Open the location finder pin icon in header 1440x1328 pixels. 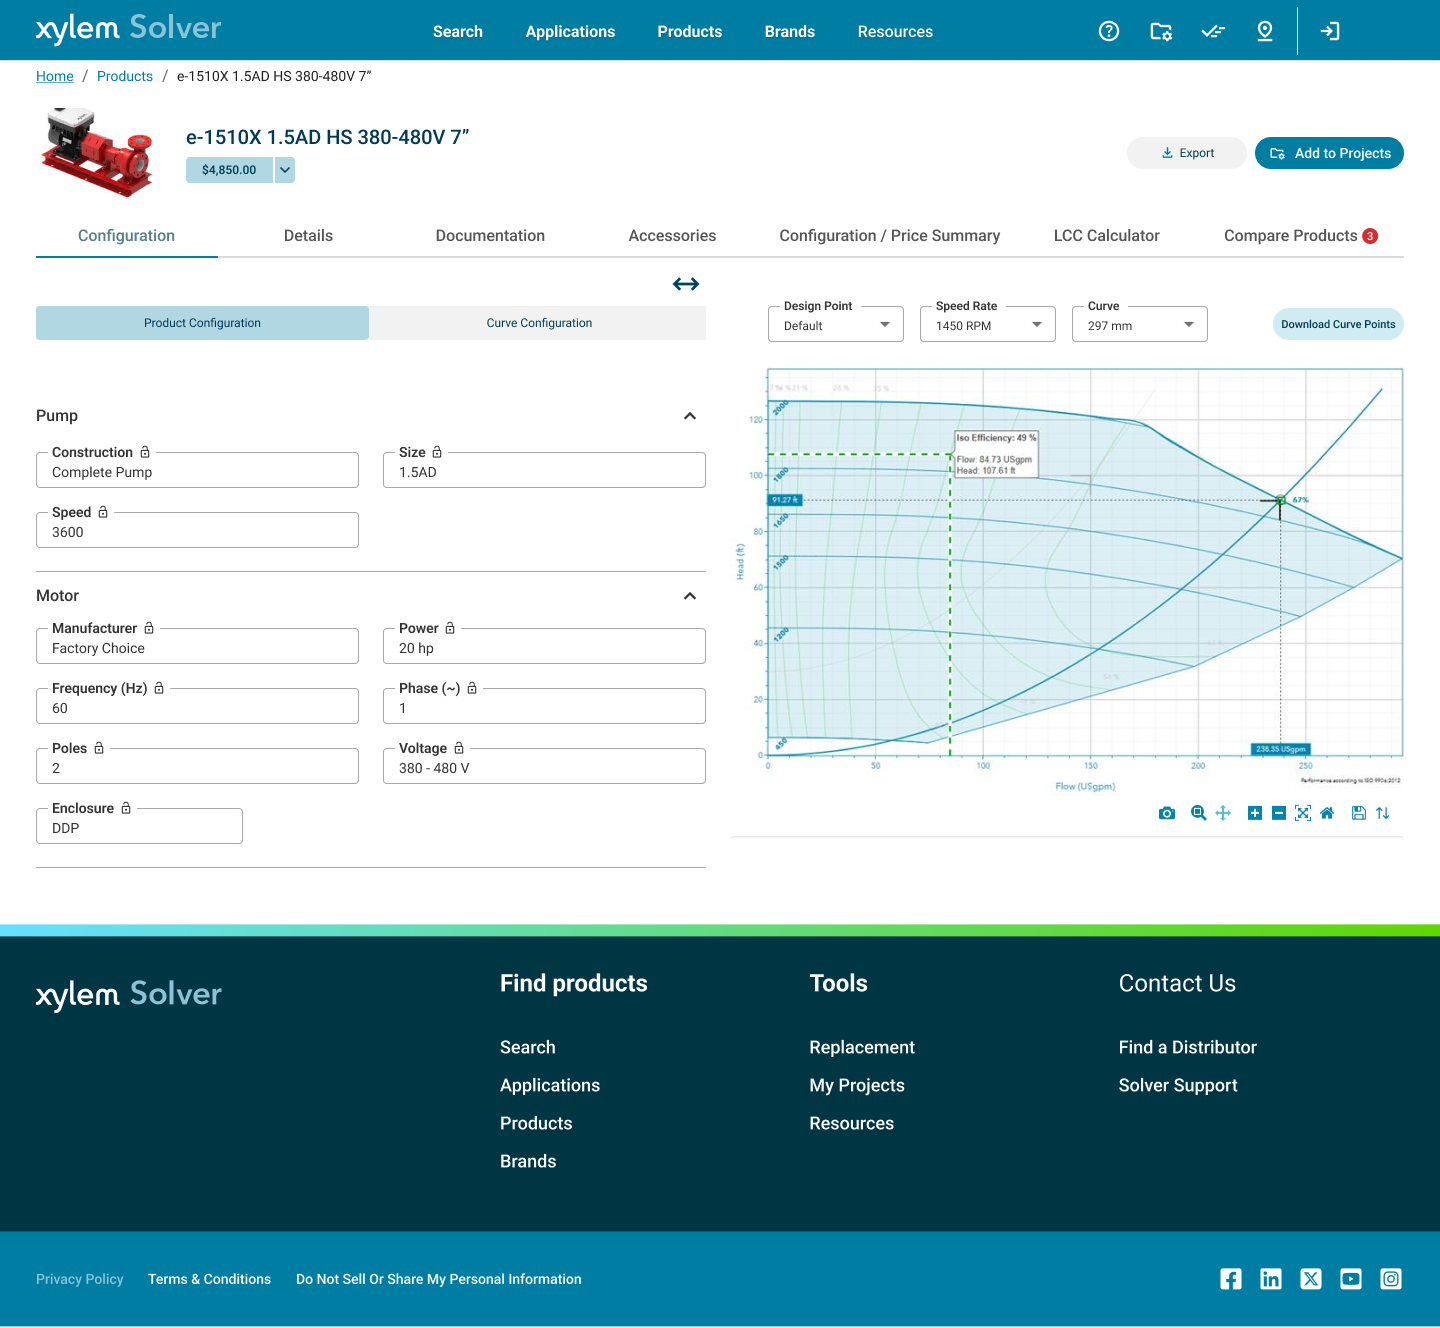tap(1264, 31)
